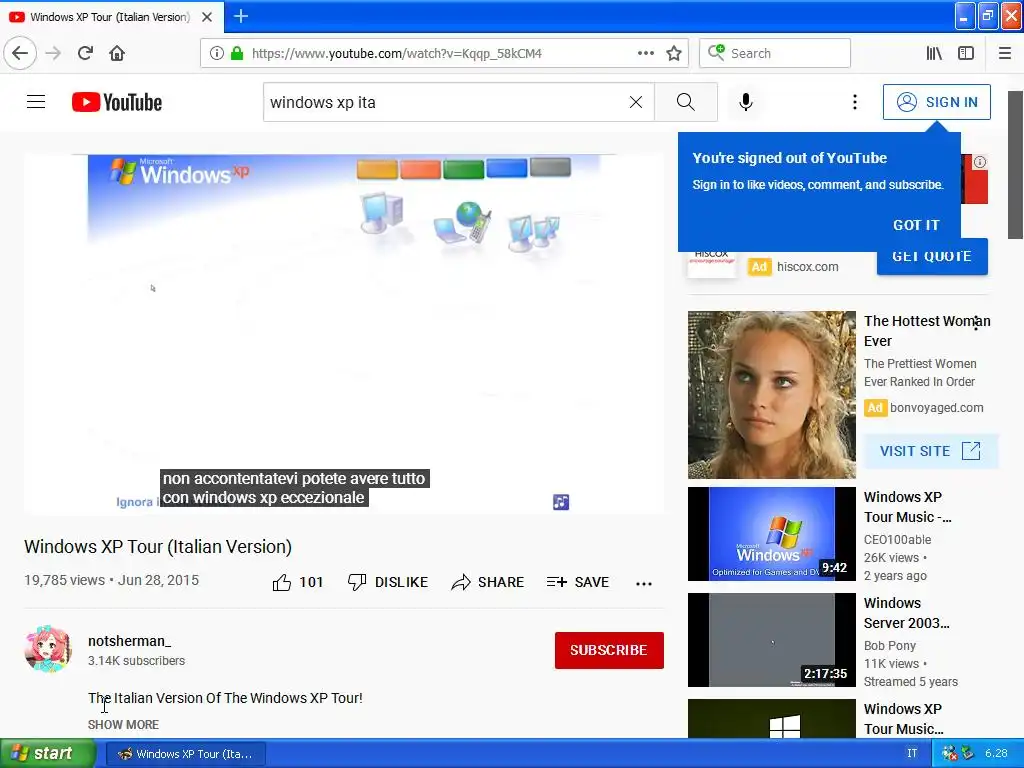The height and width of the screenshot is (768, 1024).
Task: Open the Windows Server 2003 title link
Action: [x=906, y=613]
